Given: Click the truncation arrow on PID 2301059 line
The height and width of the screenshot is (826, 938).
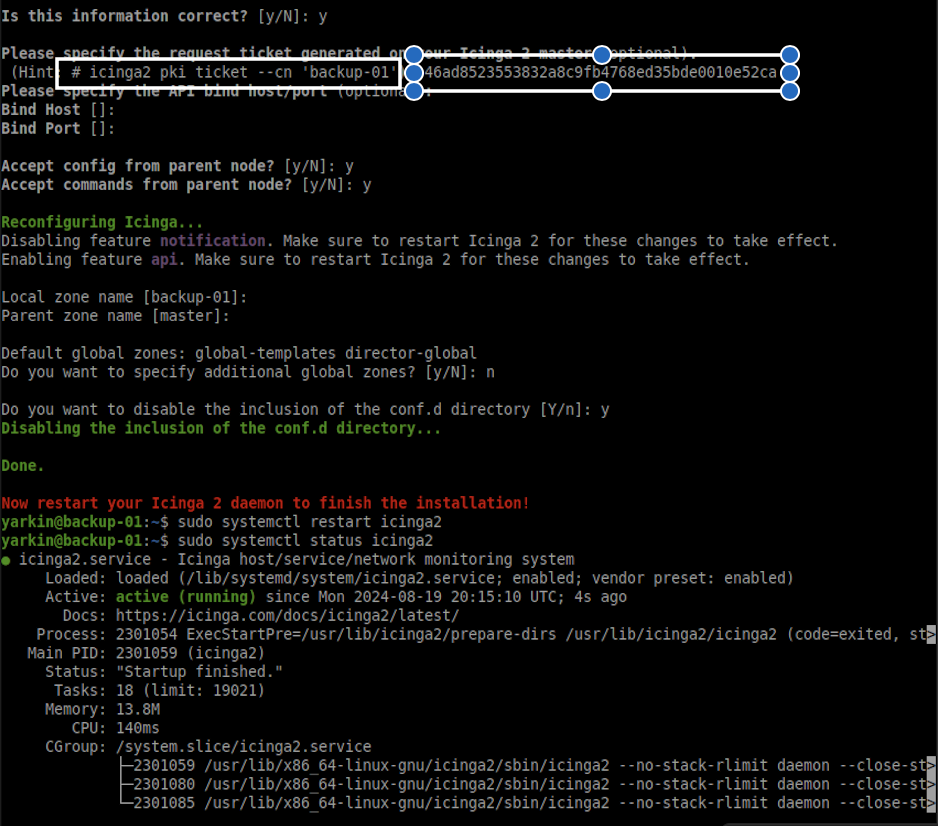Looking at the screenshot, I should click(x=931, y=766).
